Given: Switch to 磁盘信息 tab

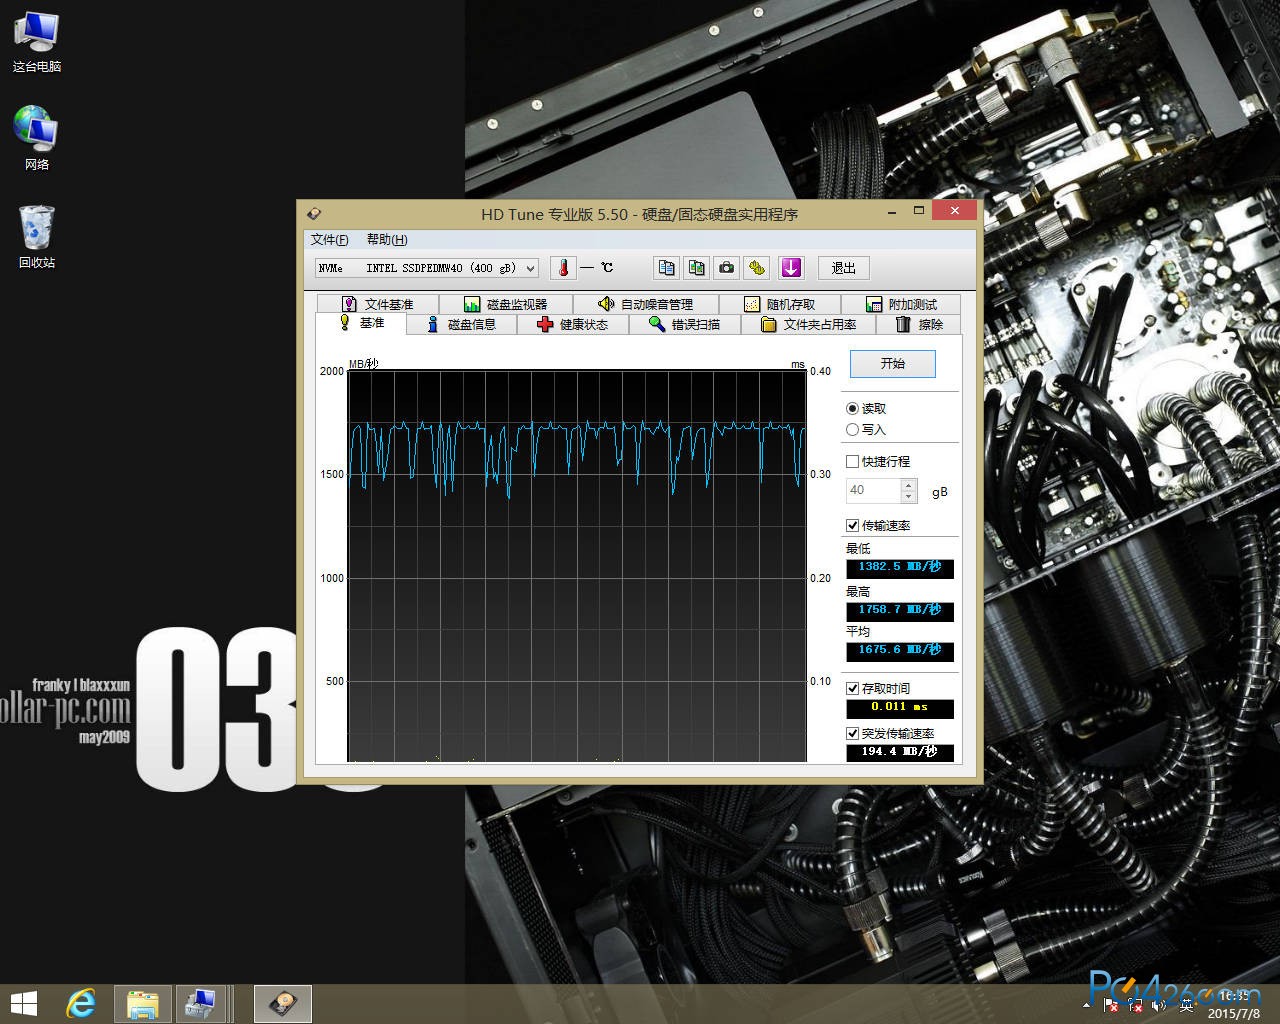Looking at the screenshot, I should 463,324.
